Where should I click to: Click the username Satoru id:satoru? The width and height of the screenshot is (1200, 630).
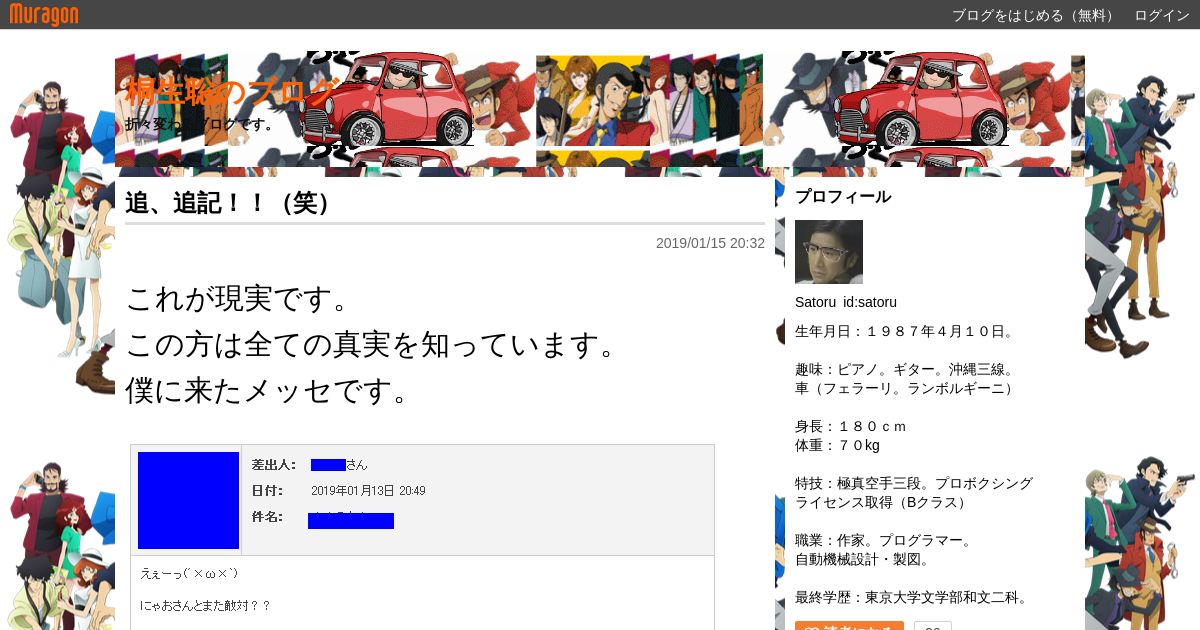click(846, 302)
